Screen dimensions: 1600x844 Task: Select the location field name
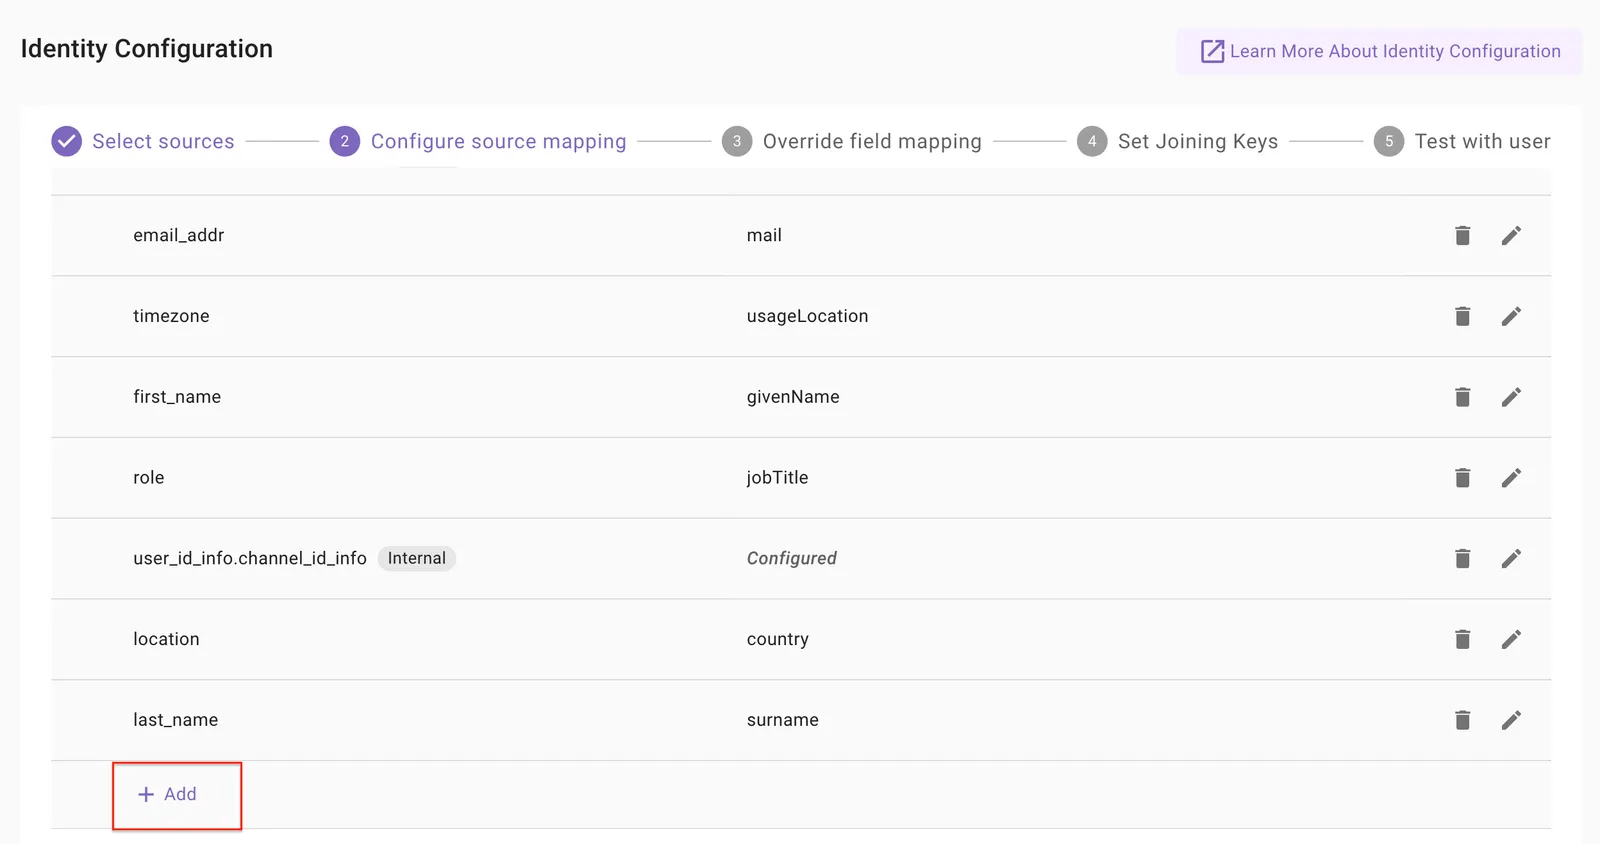tap(166, 639)
